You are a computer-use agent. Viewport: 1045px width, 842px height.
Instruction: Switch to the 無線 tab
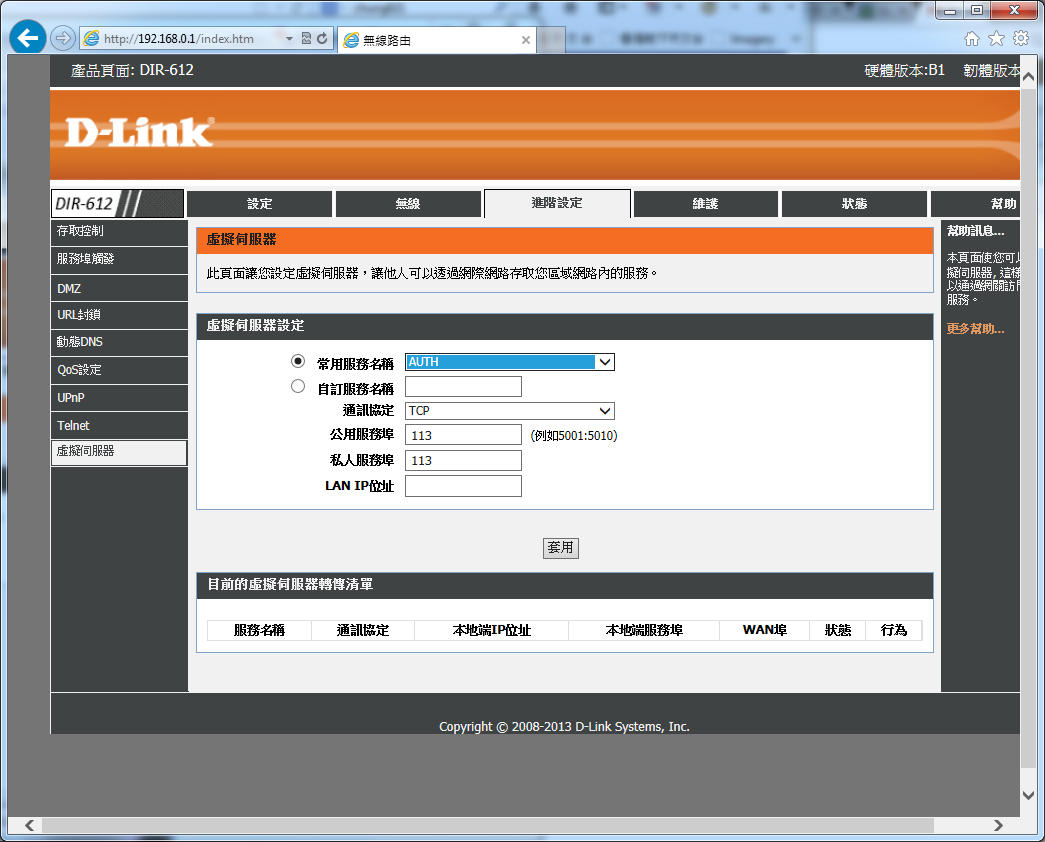point(407,204)
